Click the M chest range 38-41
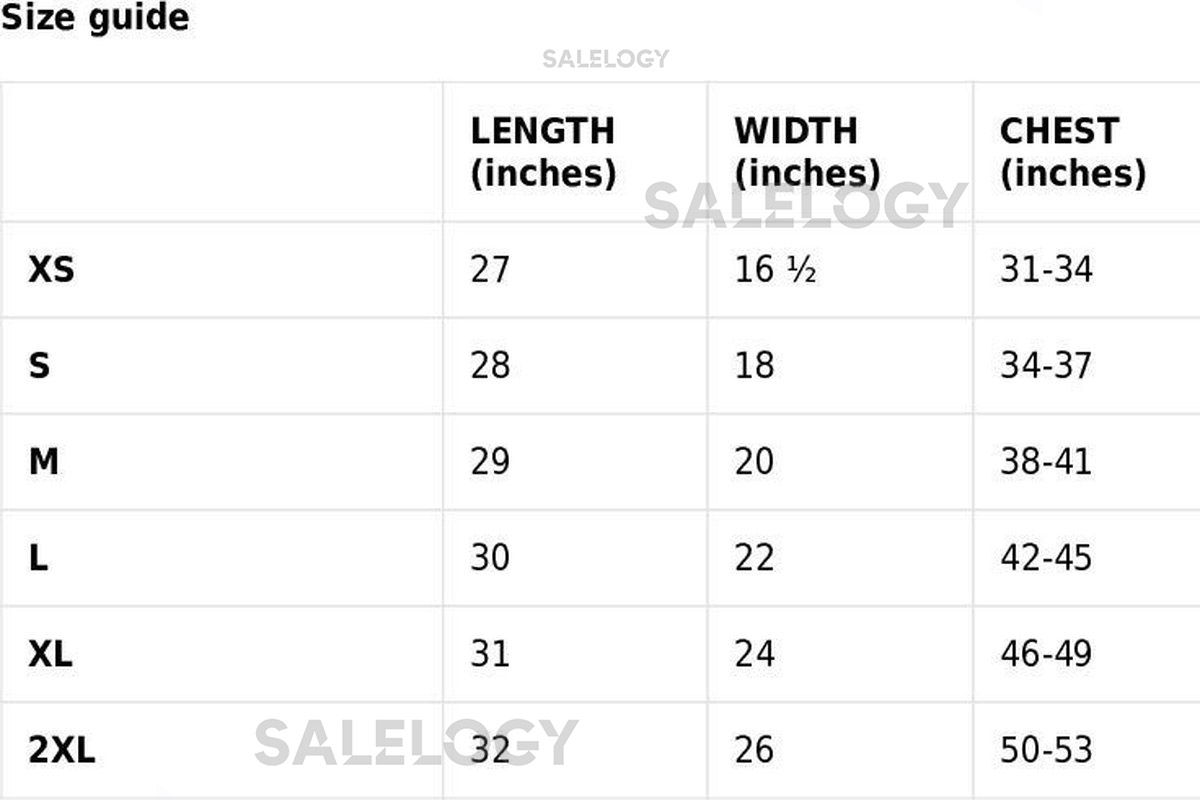This screenshot has width=1200, height=800. 1046,462
